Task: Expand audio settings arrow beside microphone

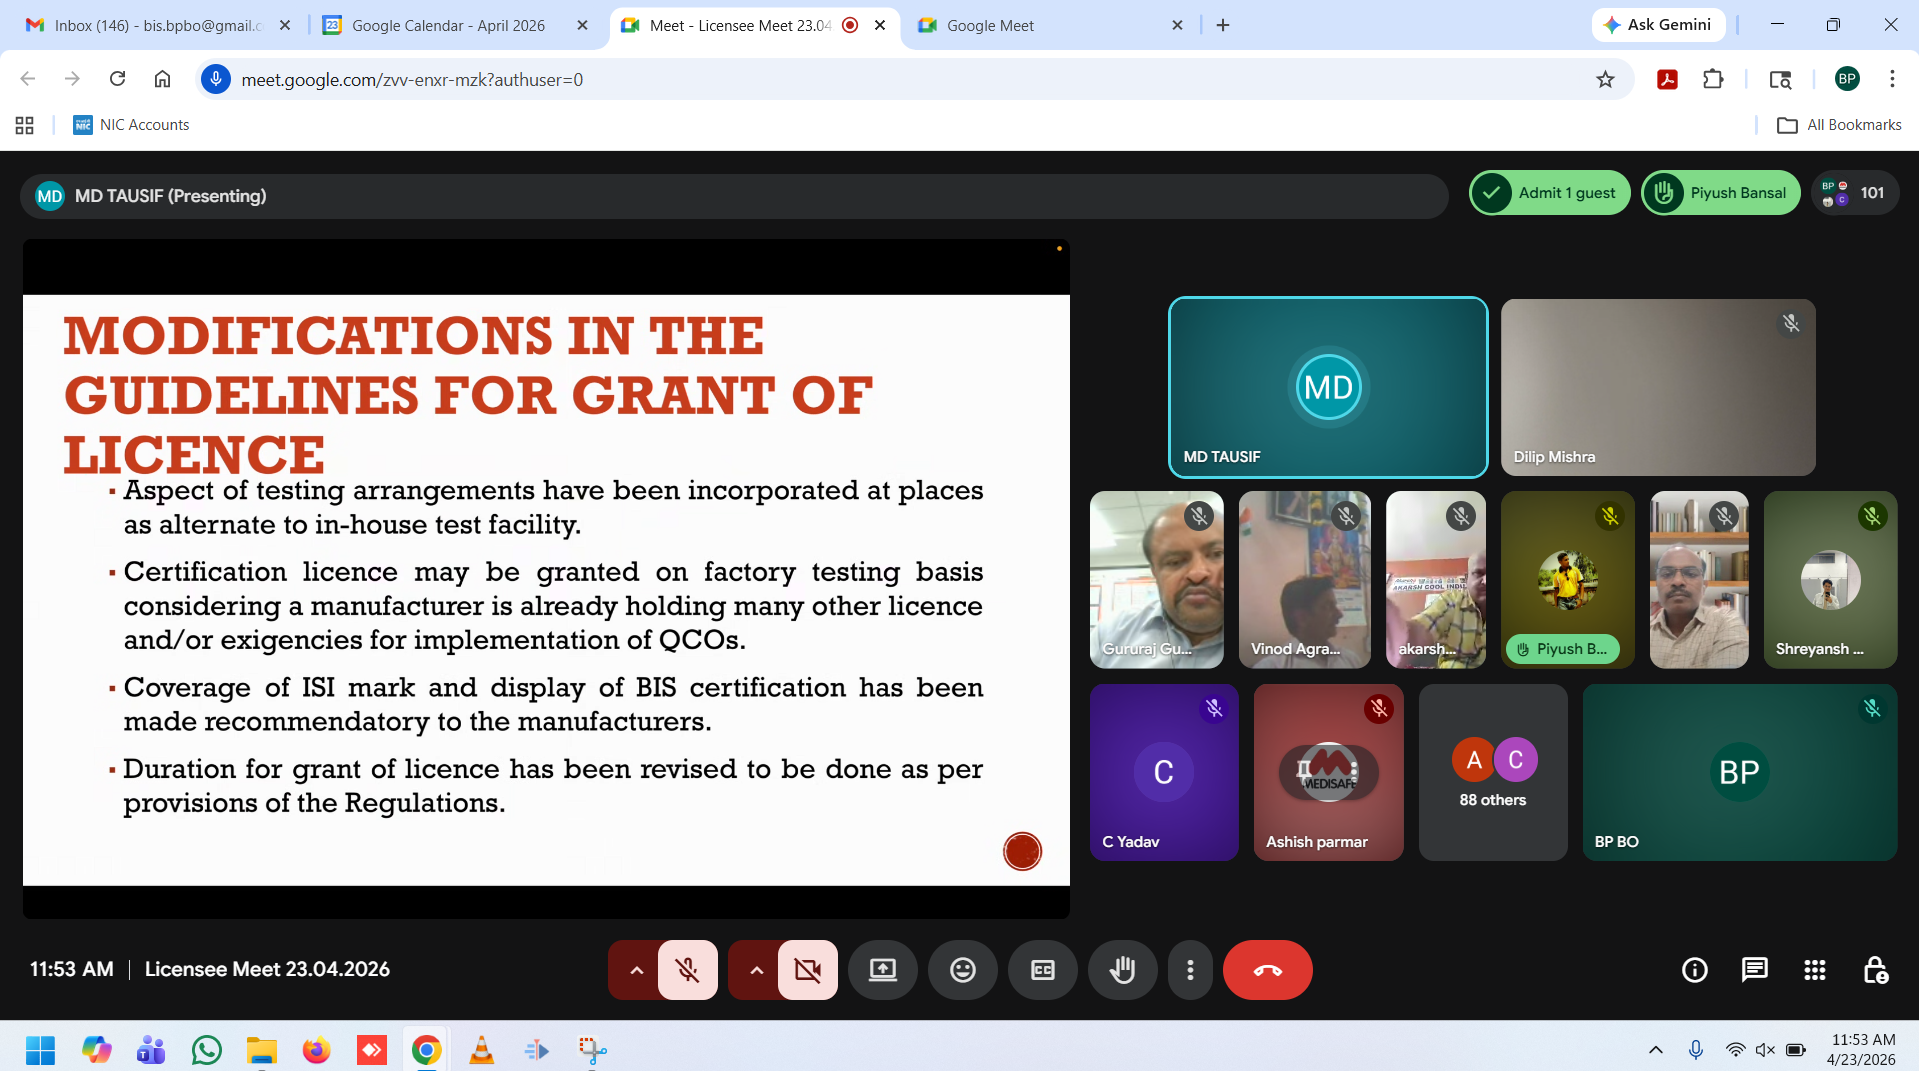Action: (636, 970)
